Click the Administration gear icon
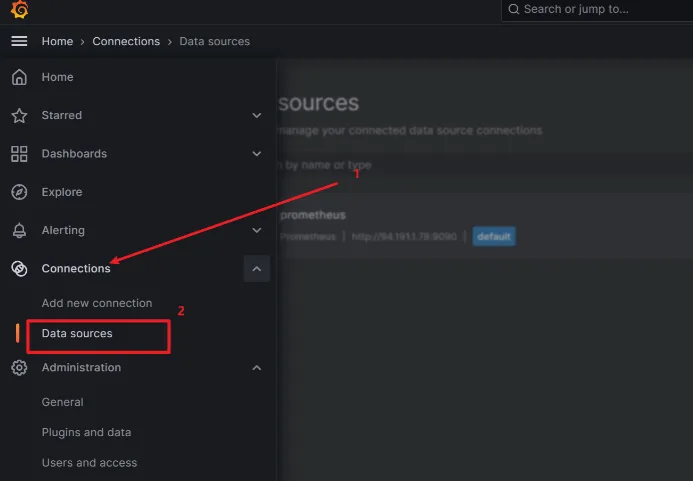This screenshot has height=481, width=693. click(x=19, y=367)
